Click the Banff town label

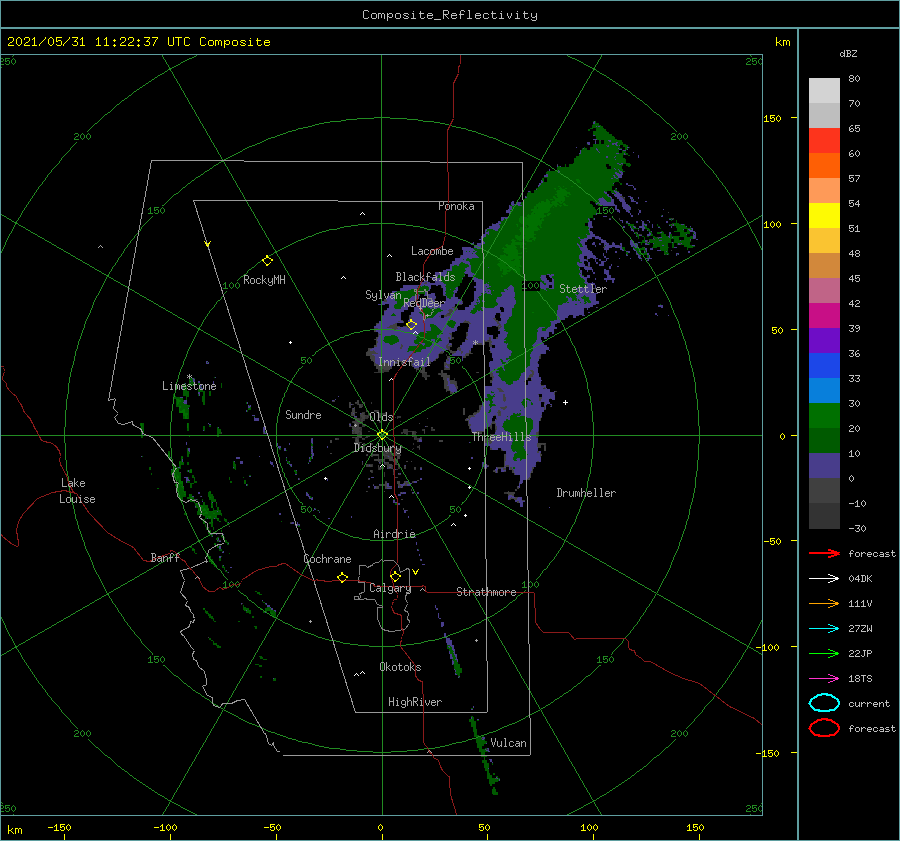165,557
